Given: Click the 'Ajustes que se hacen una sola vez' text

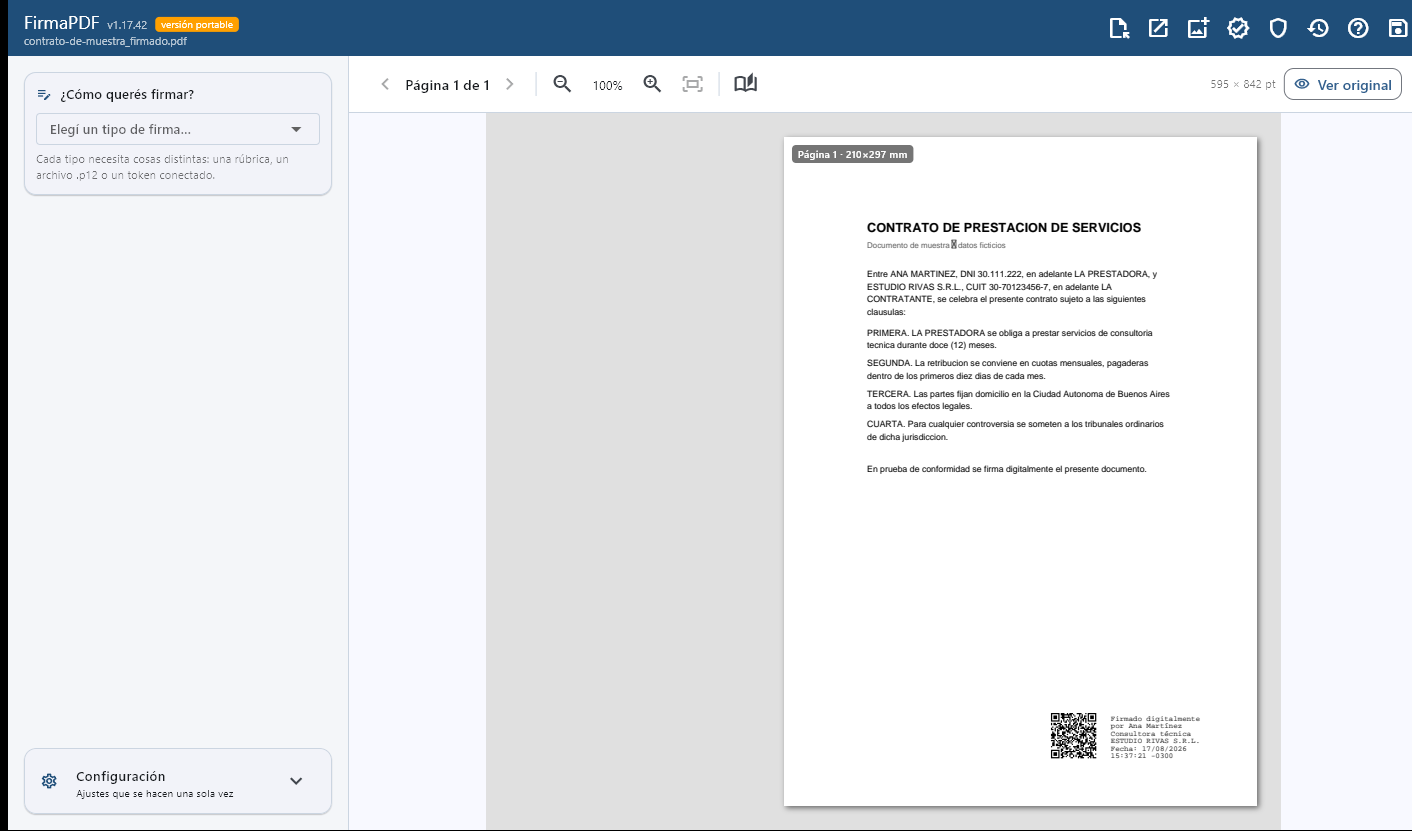Looking at the screenshot, I should click(x=155, y=794).
